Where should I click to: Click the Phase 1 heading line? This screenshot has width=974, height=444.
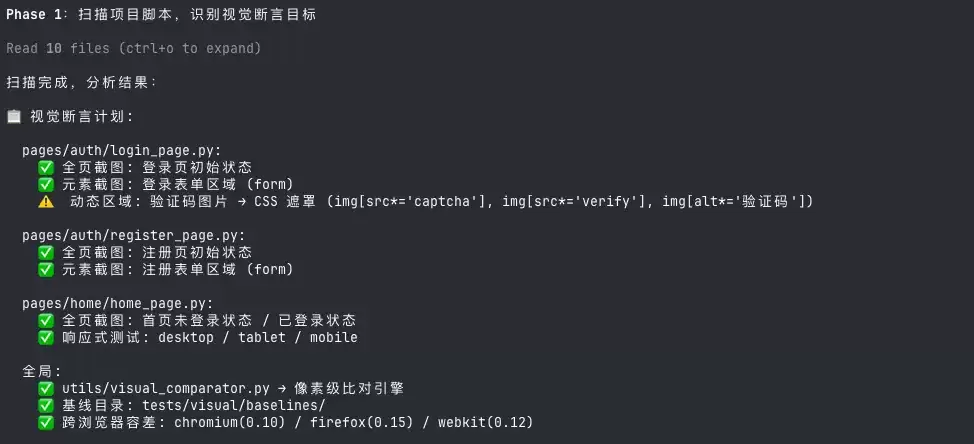[162, 15]
